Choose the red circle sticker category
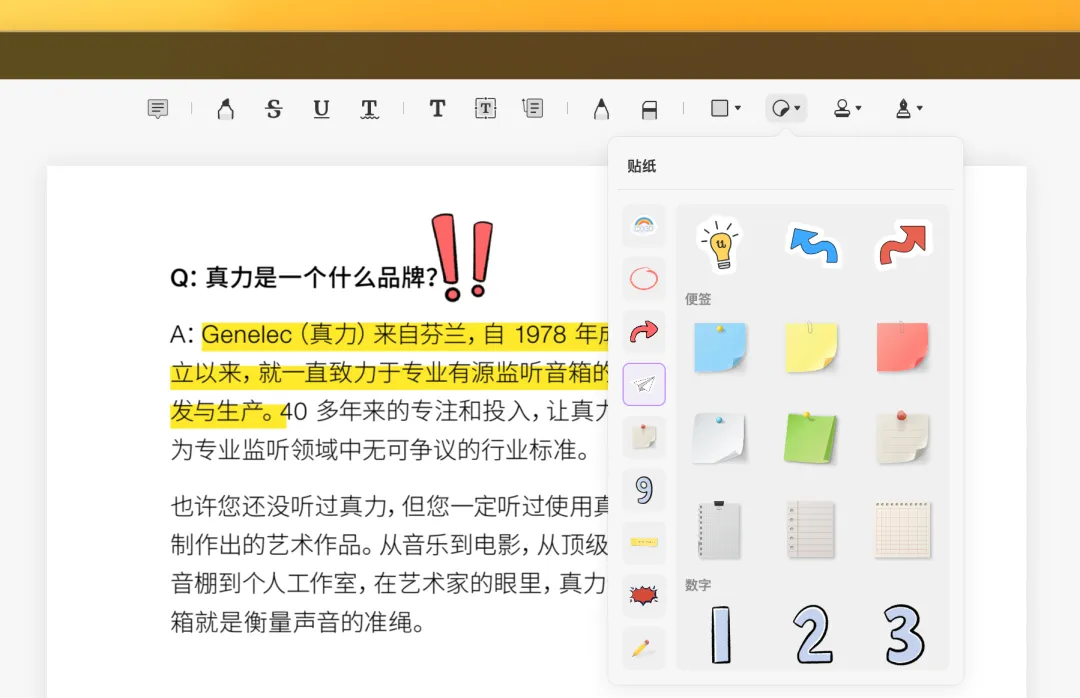1080x698 pixels. (644, 278)
